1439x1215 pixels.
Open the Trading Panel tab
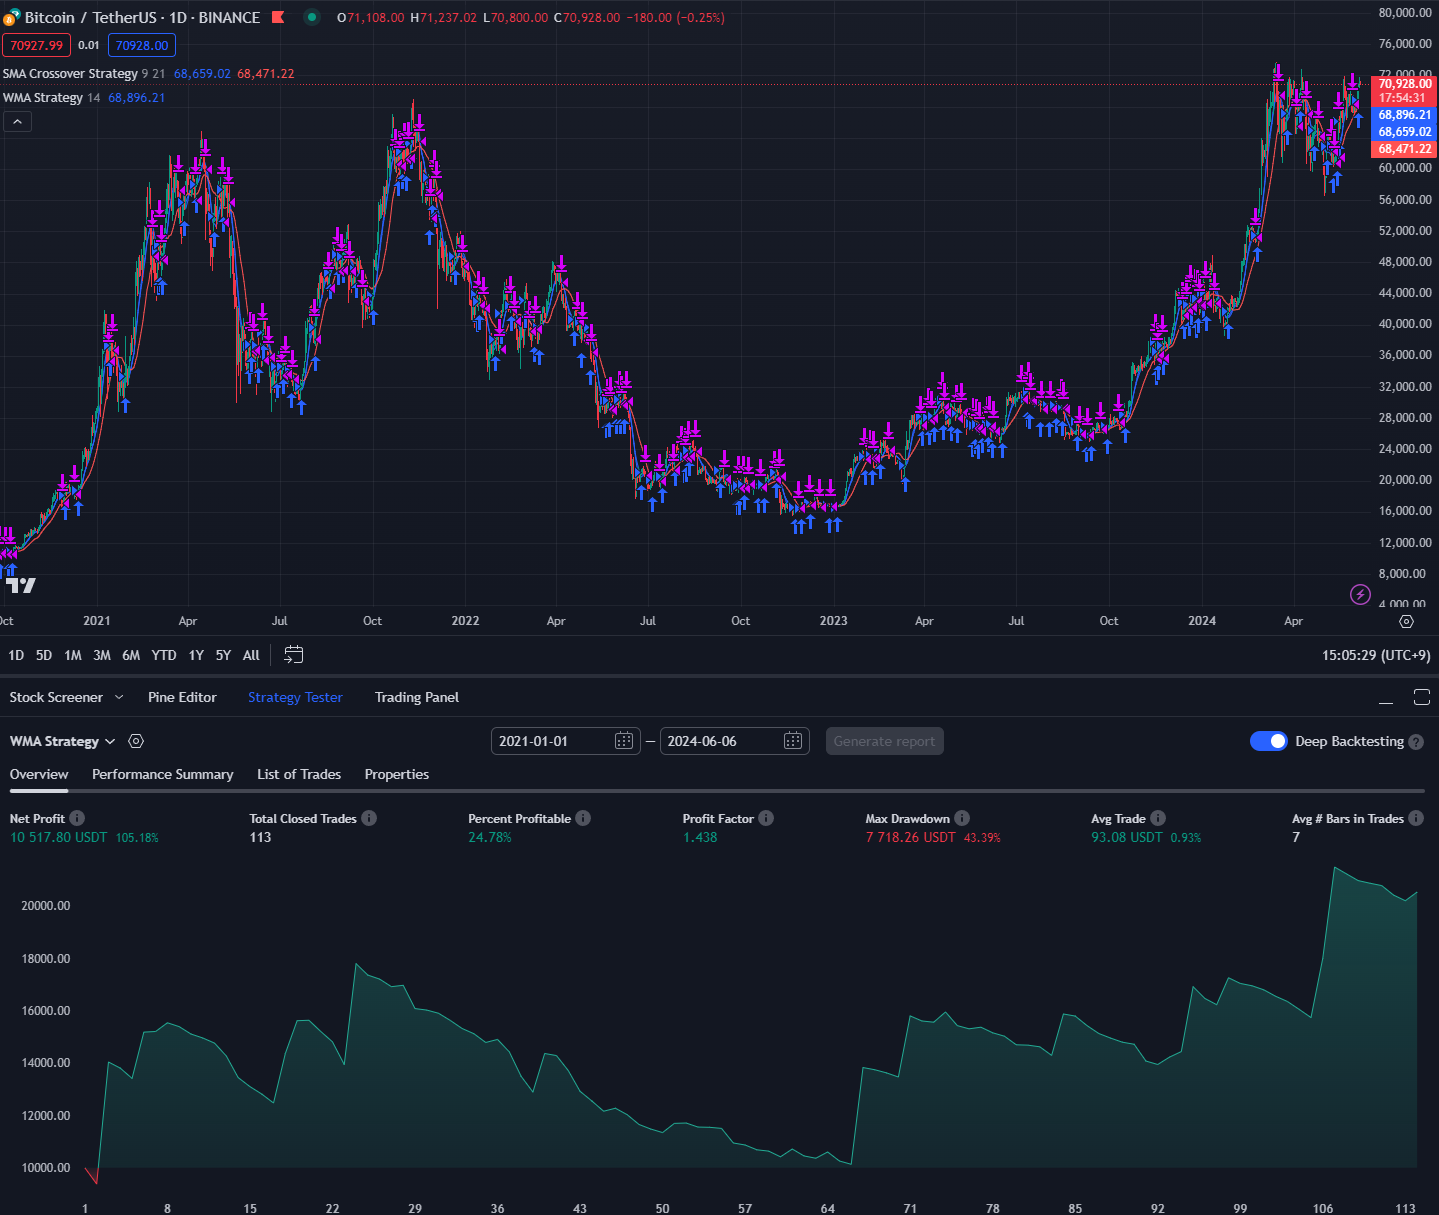tap(417, 697)
